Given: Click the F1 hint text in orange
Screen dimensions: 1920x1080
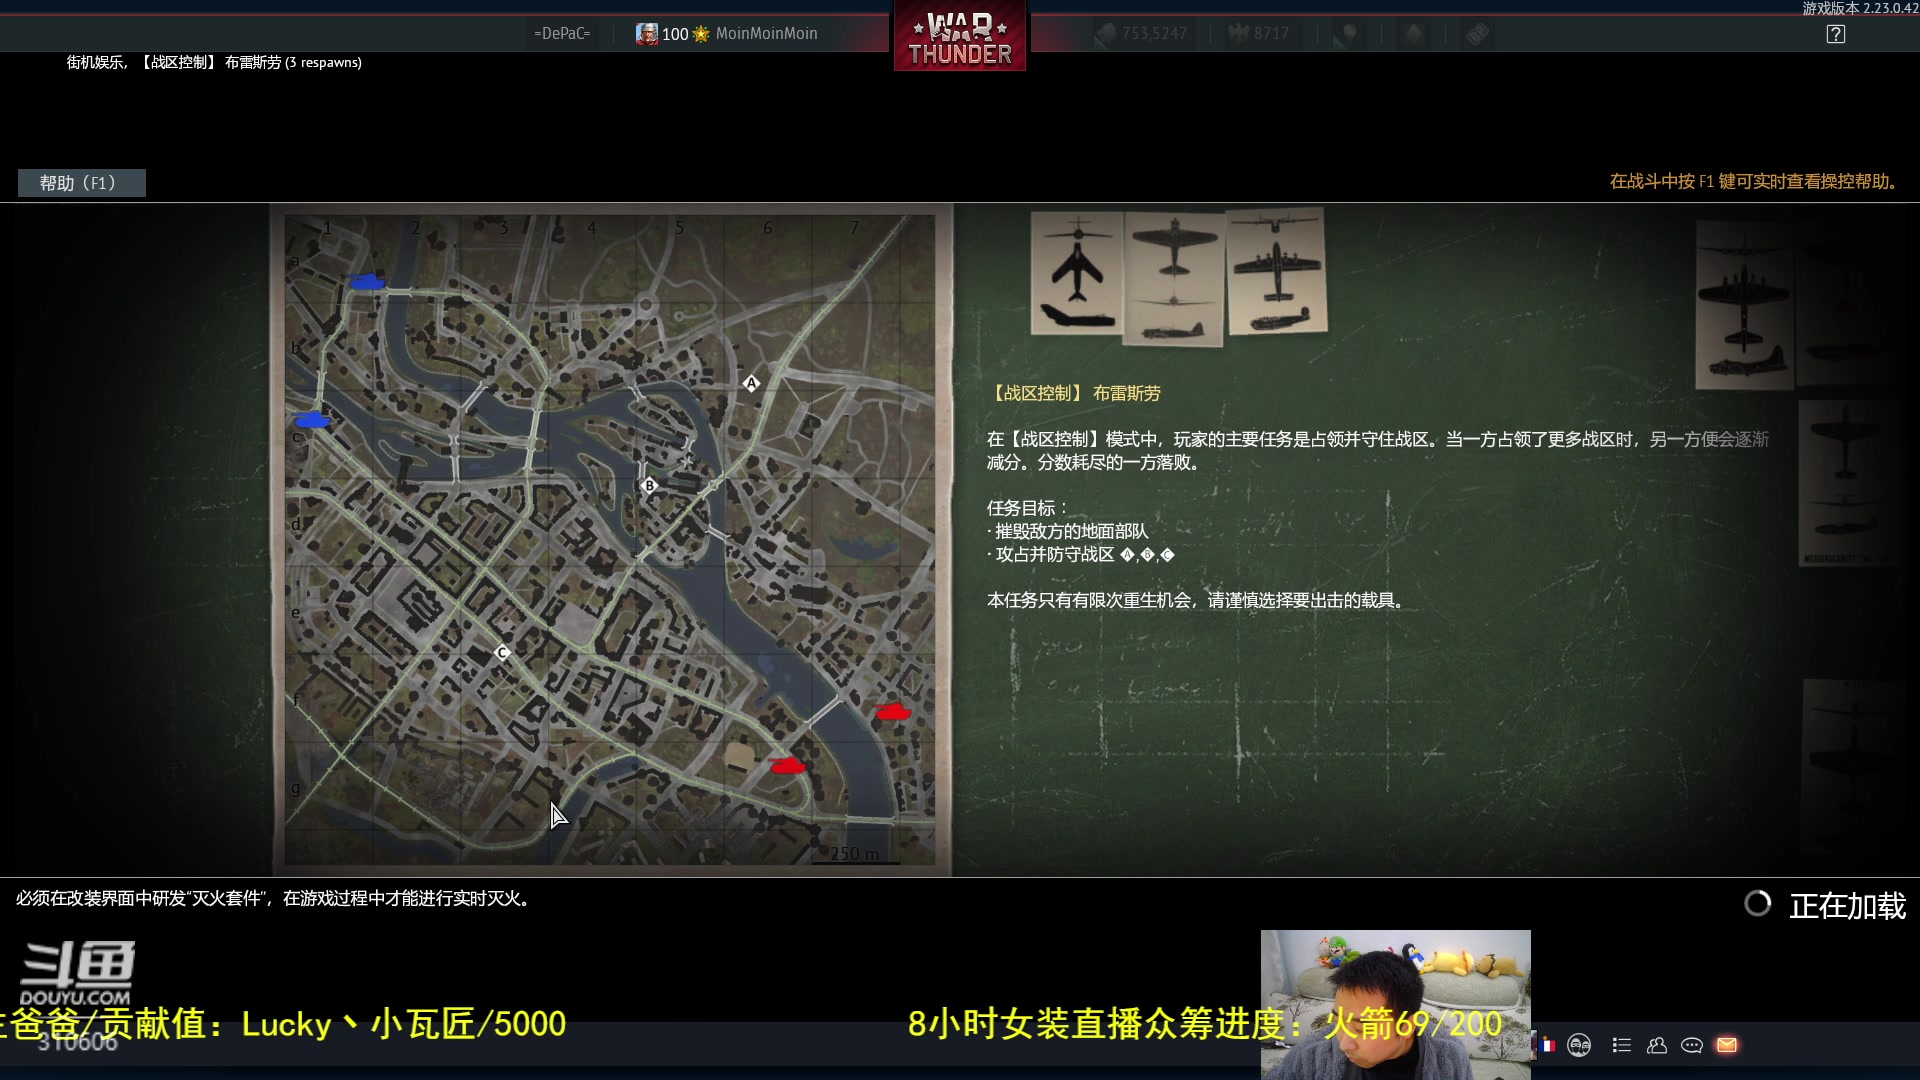Looking at the screenshot, I should (1753, 181).
